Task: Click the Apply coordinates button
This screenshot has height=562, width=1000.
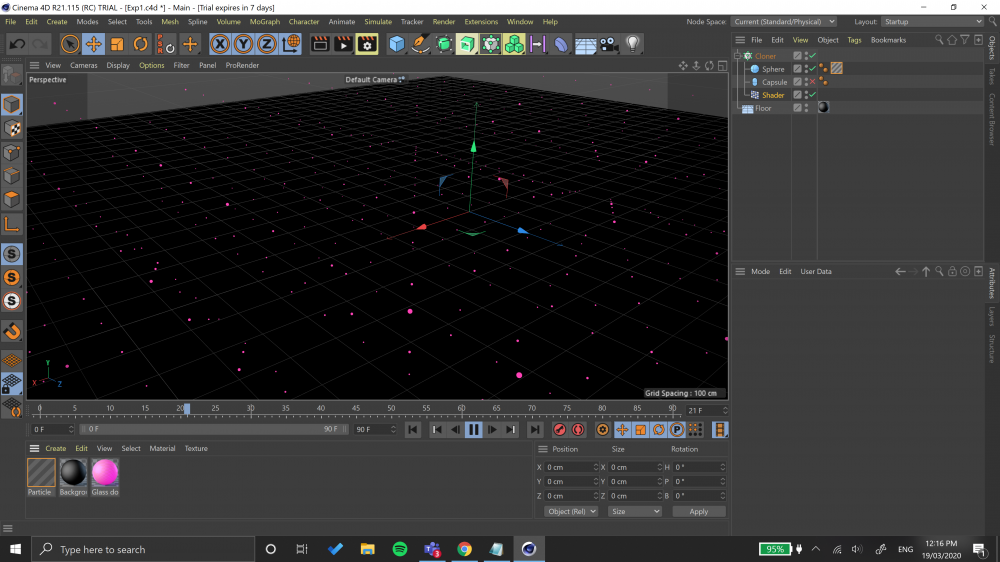Action: coord(698,512)
